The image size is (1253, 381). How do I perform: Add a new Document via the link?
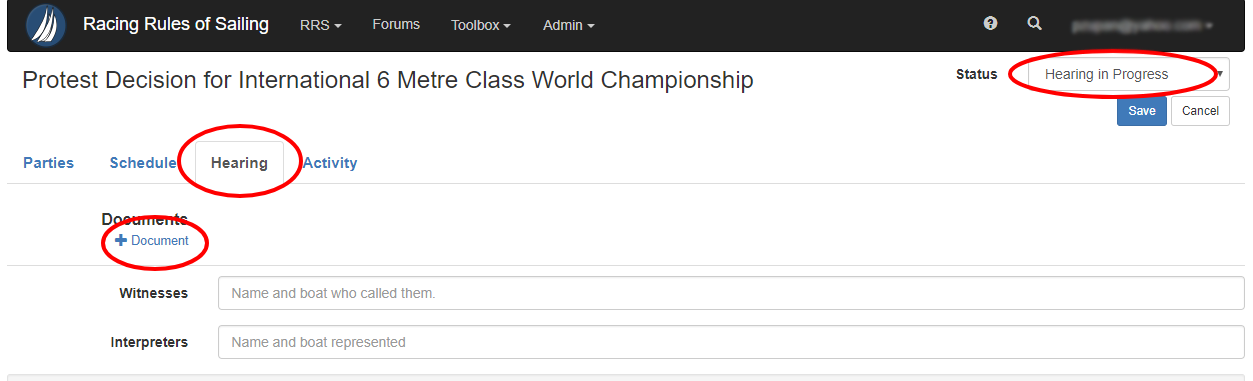(152, 240)
